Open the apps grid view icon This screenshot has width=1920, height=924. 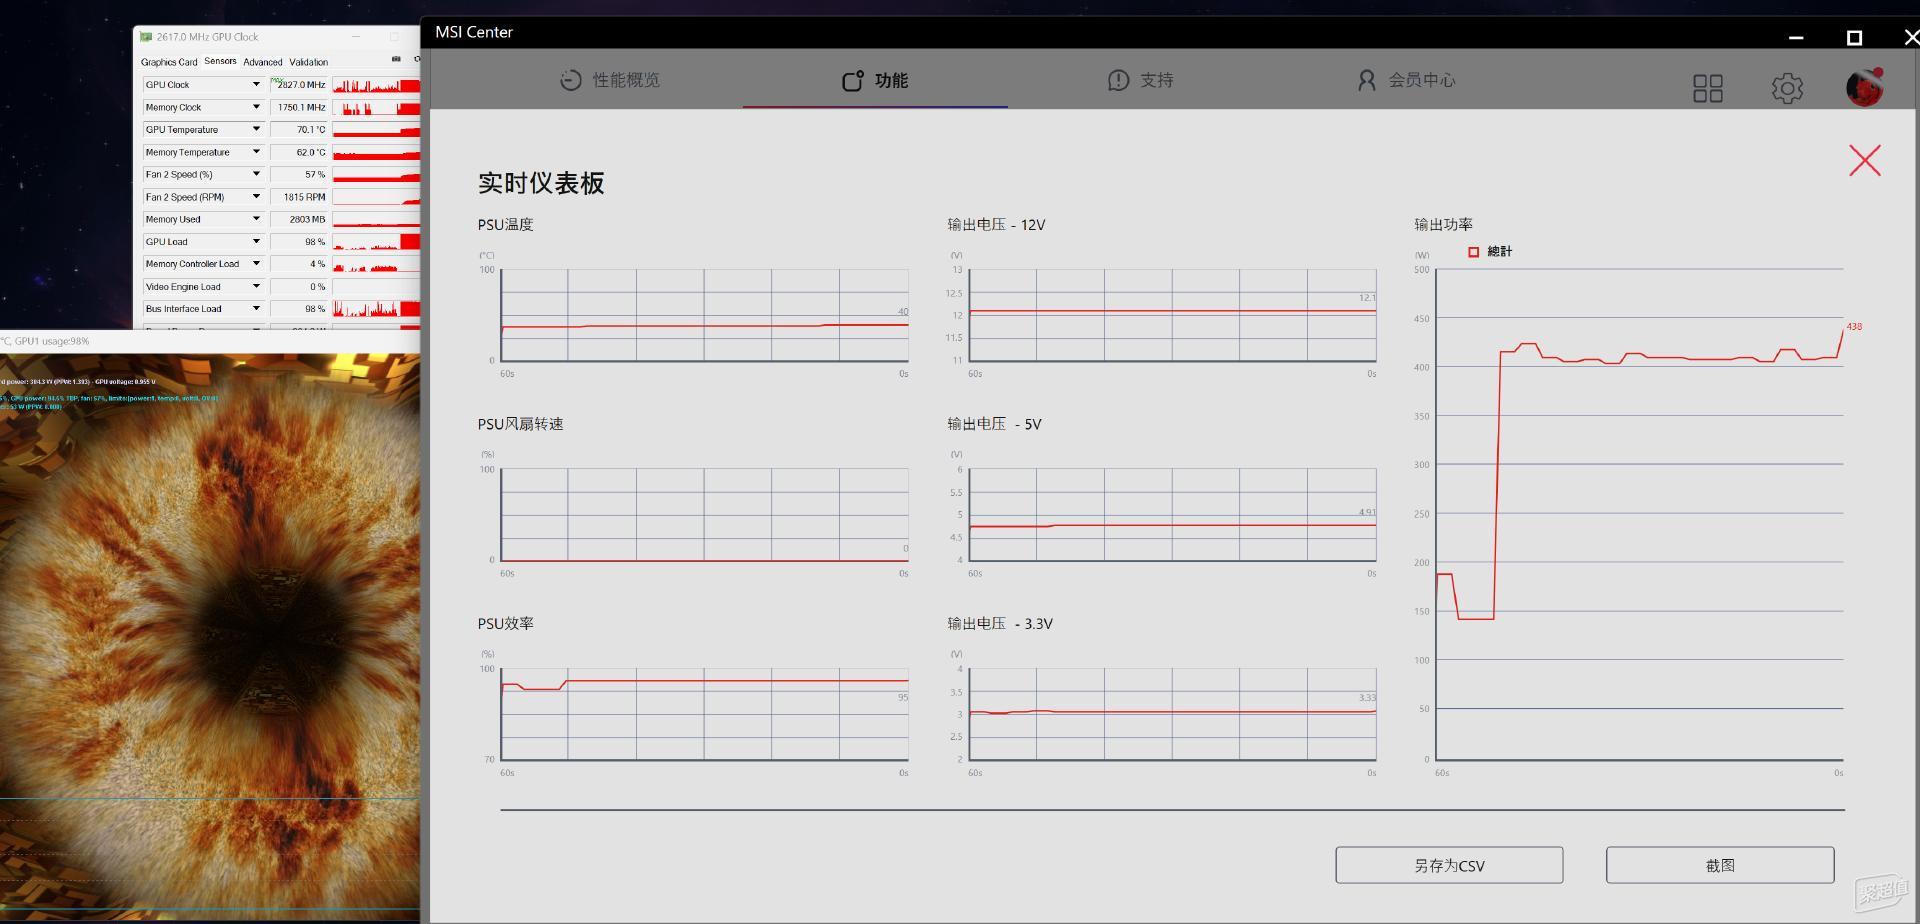(x=1707, y=88)
